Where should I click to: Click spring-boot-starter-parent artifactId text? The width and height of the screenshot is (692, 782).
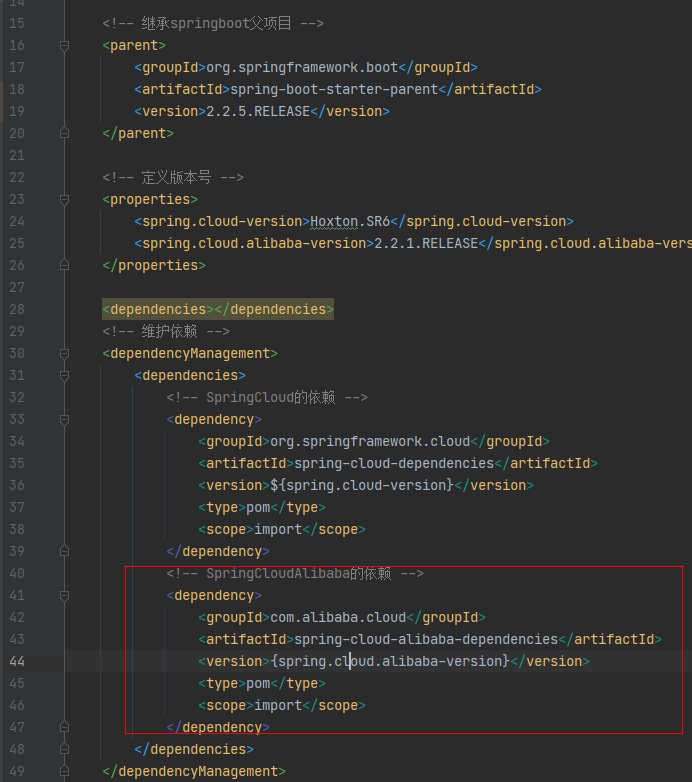click(x=334, y=89)
